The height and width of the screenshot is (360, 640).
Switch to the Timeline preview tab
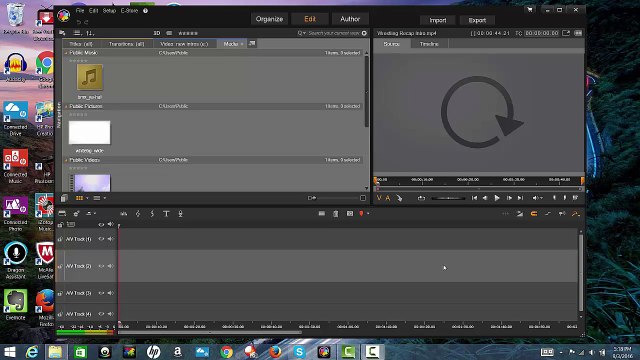(429, 44)
